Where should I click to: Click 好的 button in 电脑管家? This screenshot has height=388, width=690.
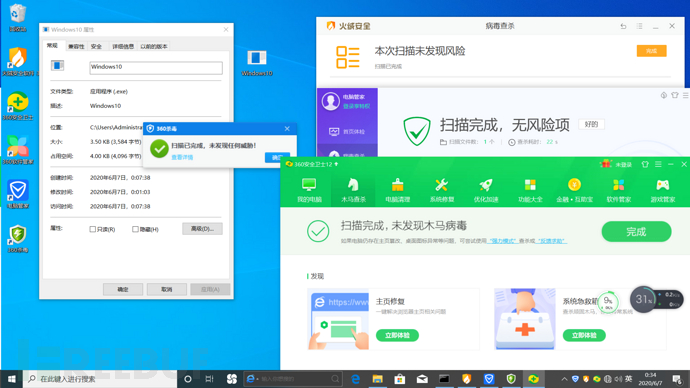click(591, 124)
